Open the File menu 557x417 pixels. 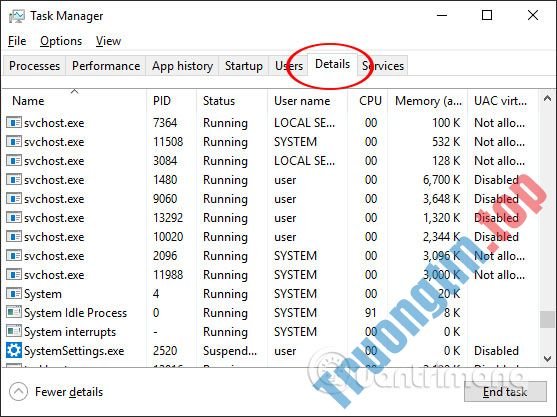click(x=17, y=41)
